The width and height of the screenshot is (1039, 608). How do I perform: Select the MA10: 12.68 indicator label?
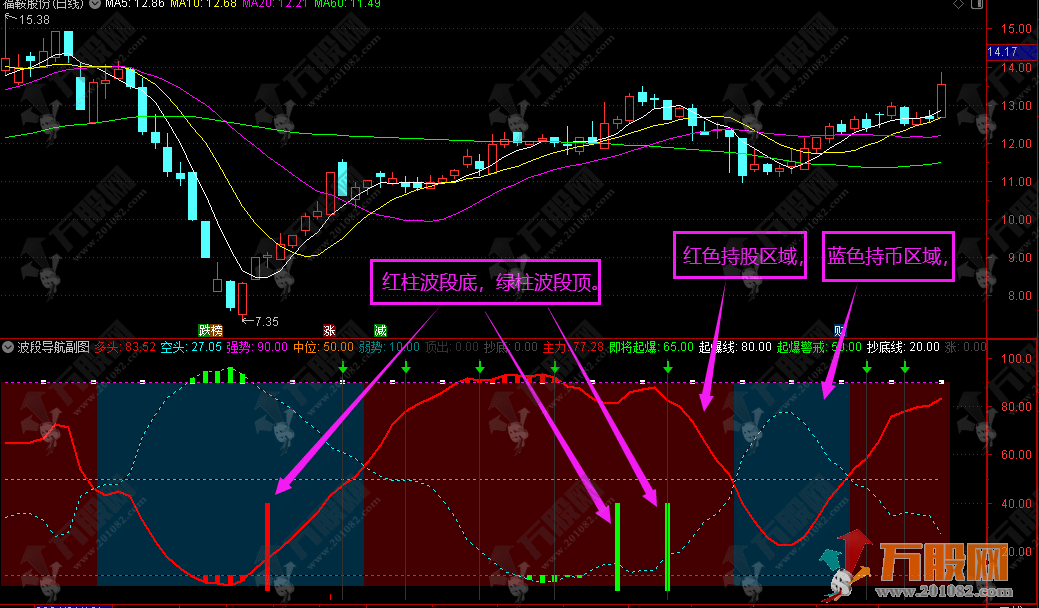(x=203, y=4)
